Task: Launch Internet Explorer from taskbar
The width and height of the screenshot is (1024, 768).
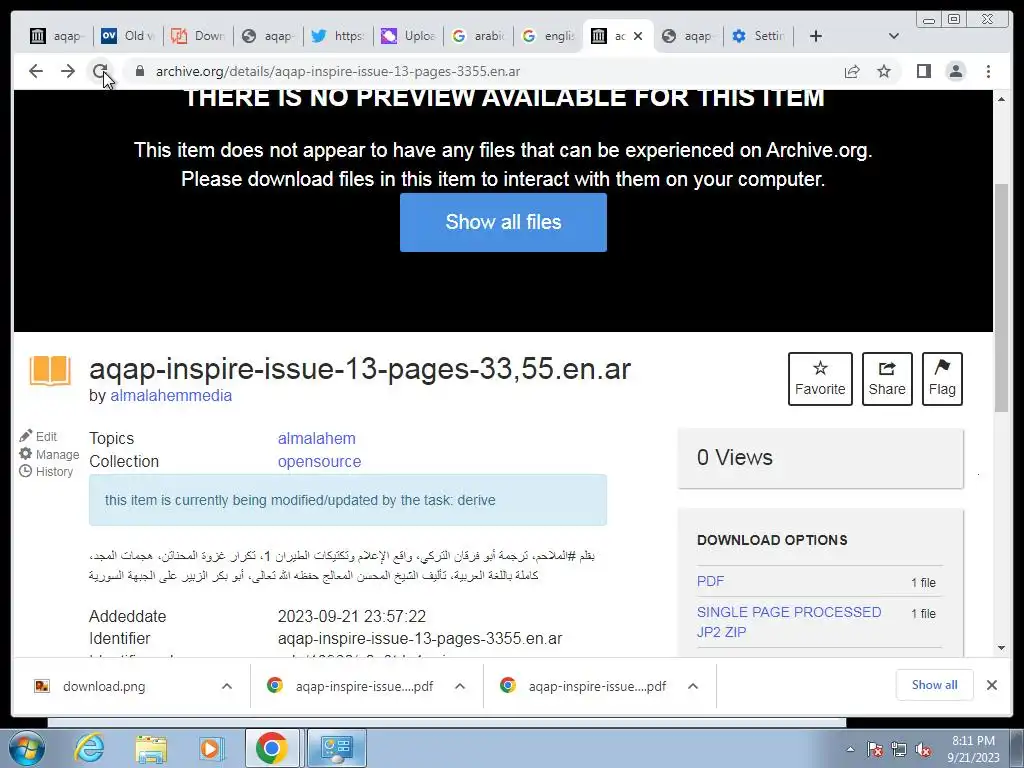Action: click(89, 748)
